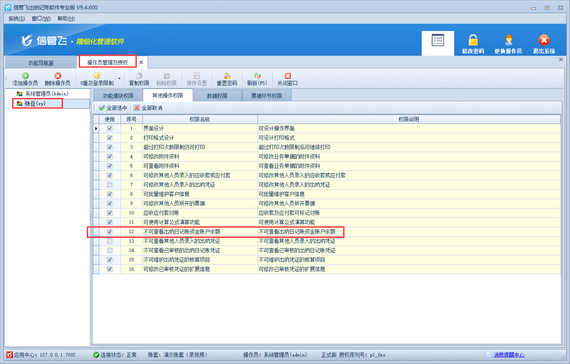
Task: Select 系统管理员(Admin) in operator tree
Action: (x=43, y=94)
